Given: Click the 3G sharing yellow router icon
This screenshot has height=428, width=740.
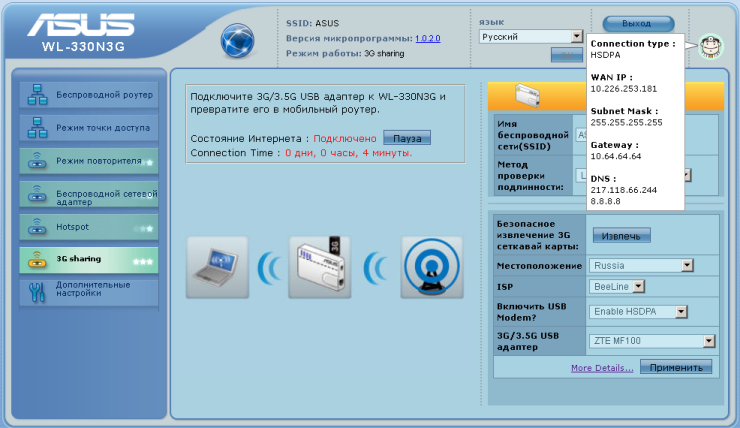Looking at the screenshot, I should point(37,260).
